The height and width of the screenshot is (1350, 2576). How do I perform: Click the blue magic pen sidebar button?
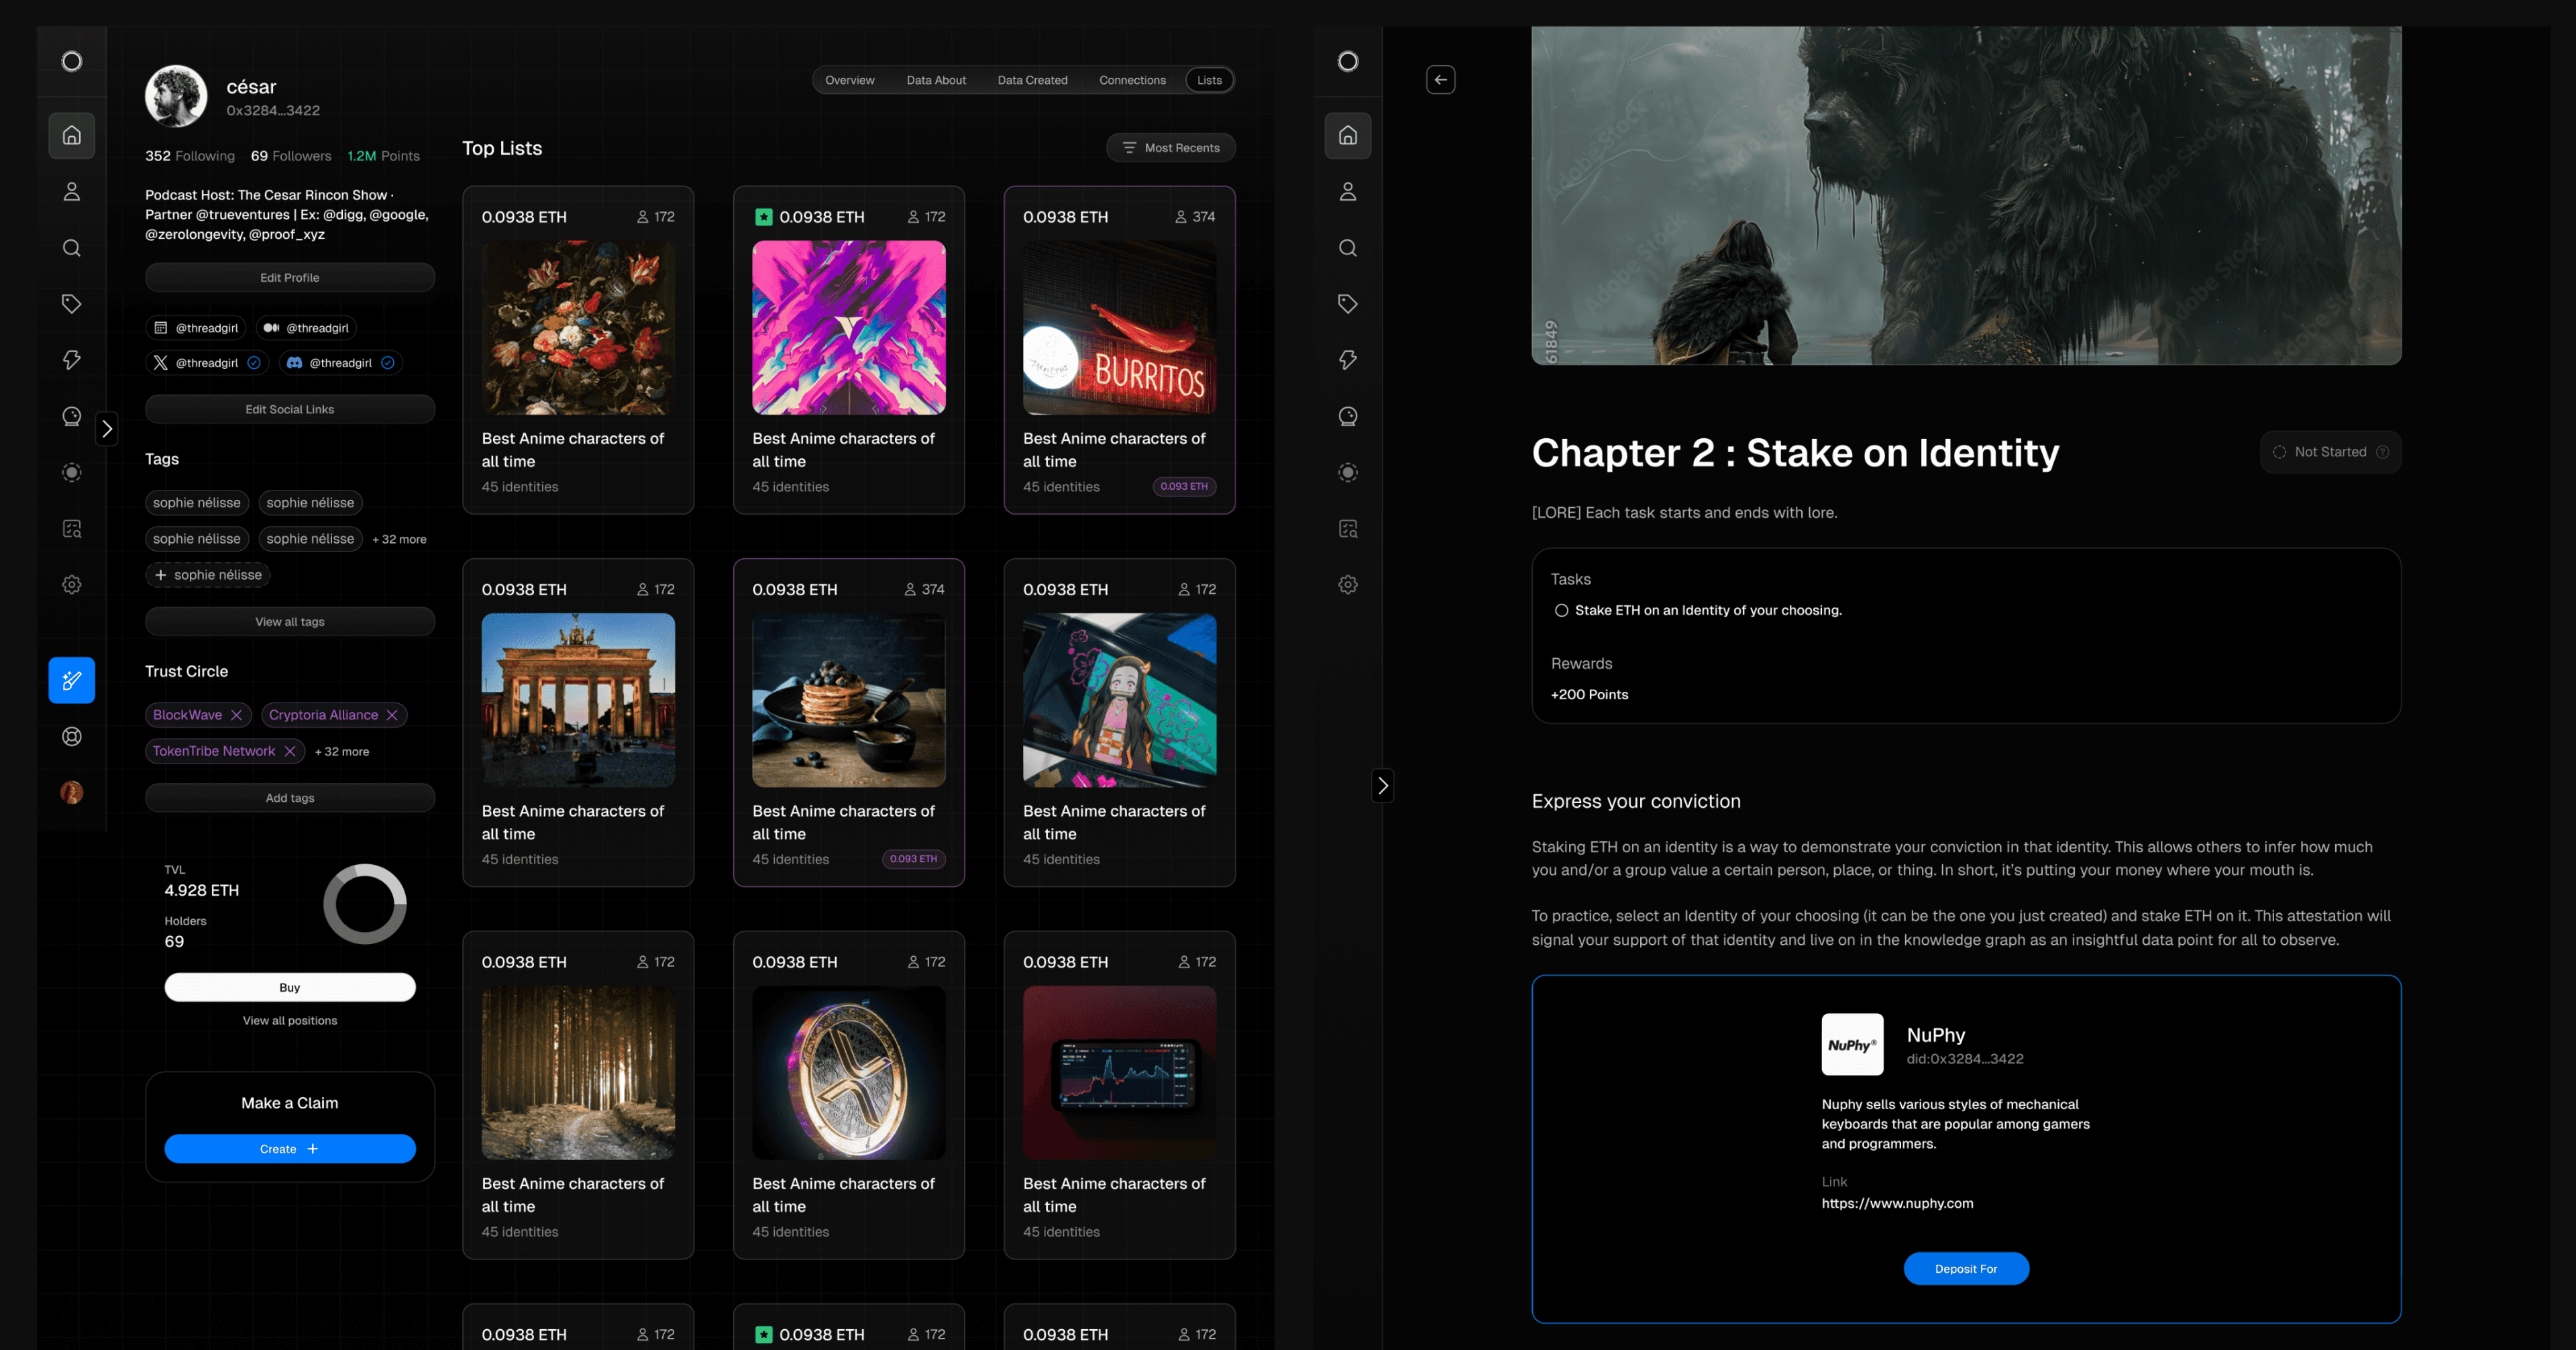(72, 680)
